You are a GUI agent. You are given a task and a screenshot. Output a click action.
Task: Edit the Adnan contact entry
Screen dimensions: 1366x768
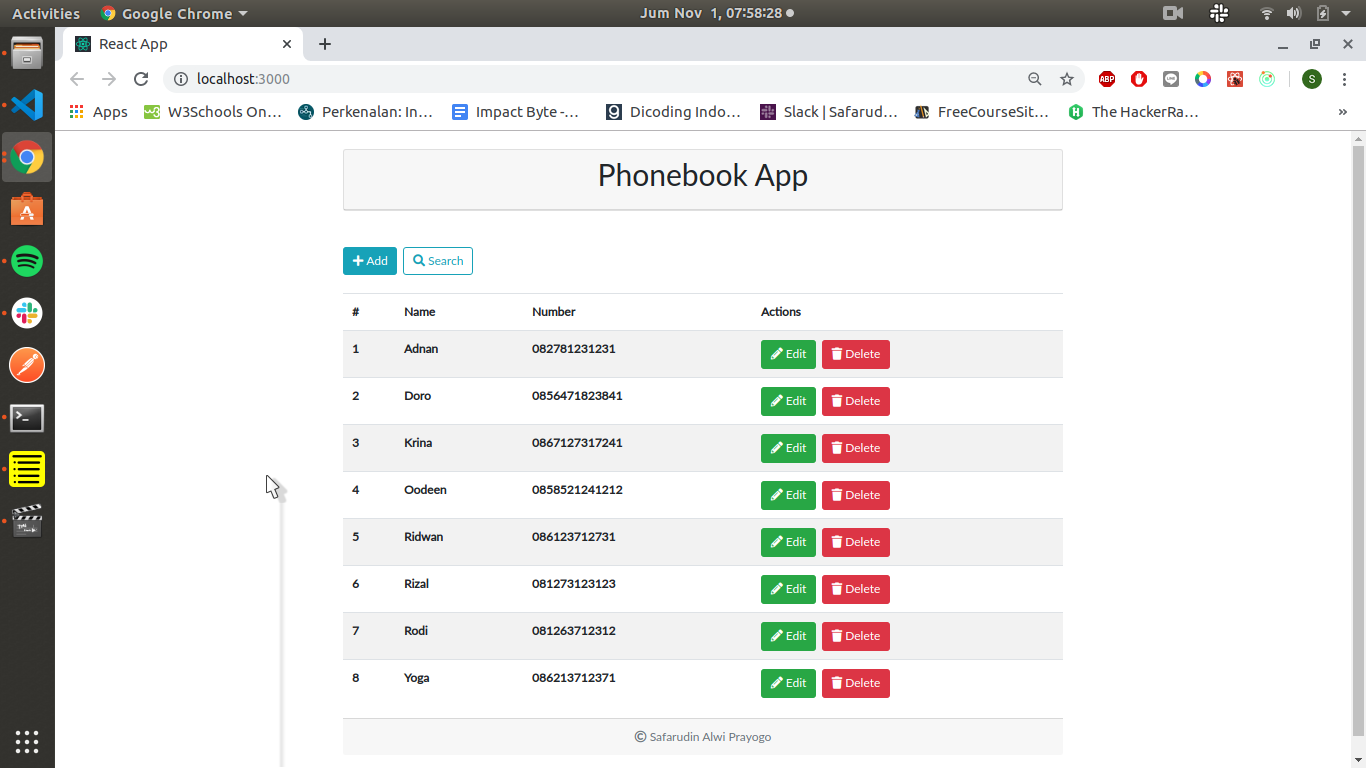(x=788, y=354)
